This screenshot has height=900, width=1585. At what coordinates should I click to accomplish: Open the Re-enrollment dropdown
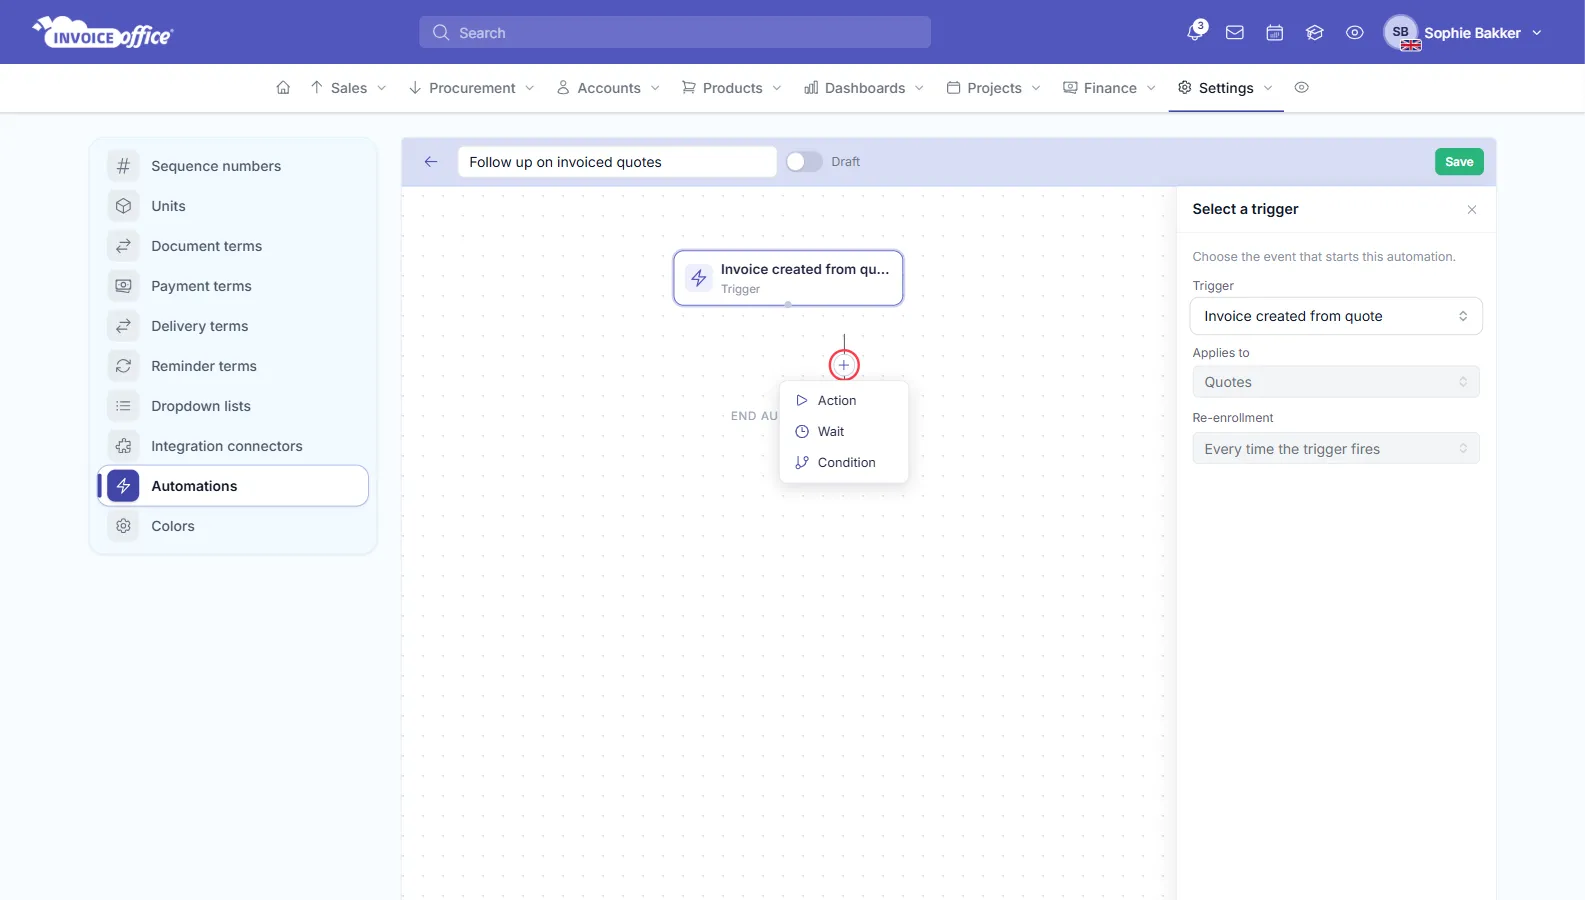coord(1335,449)
